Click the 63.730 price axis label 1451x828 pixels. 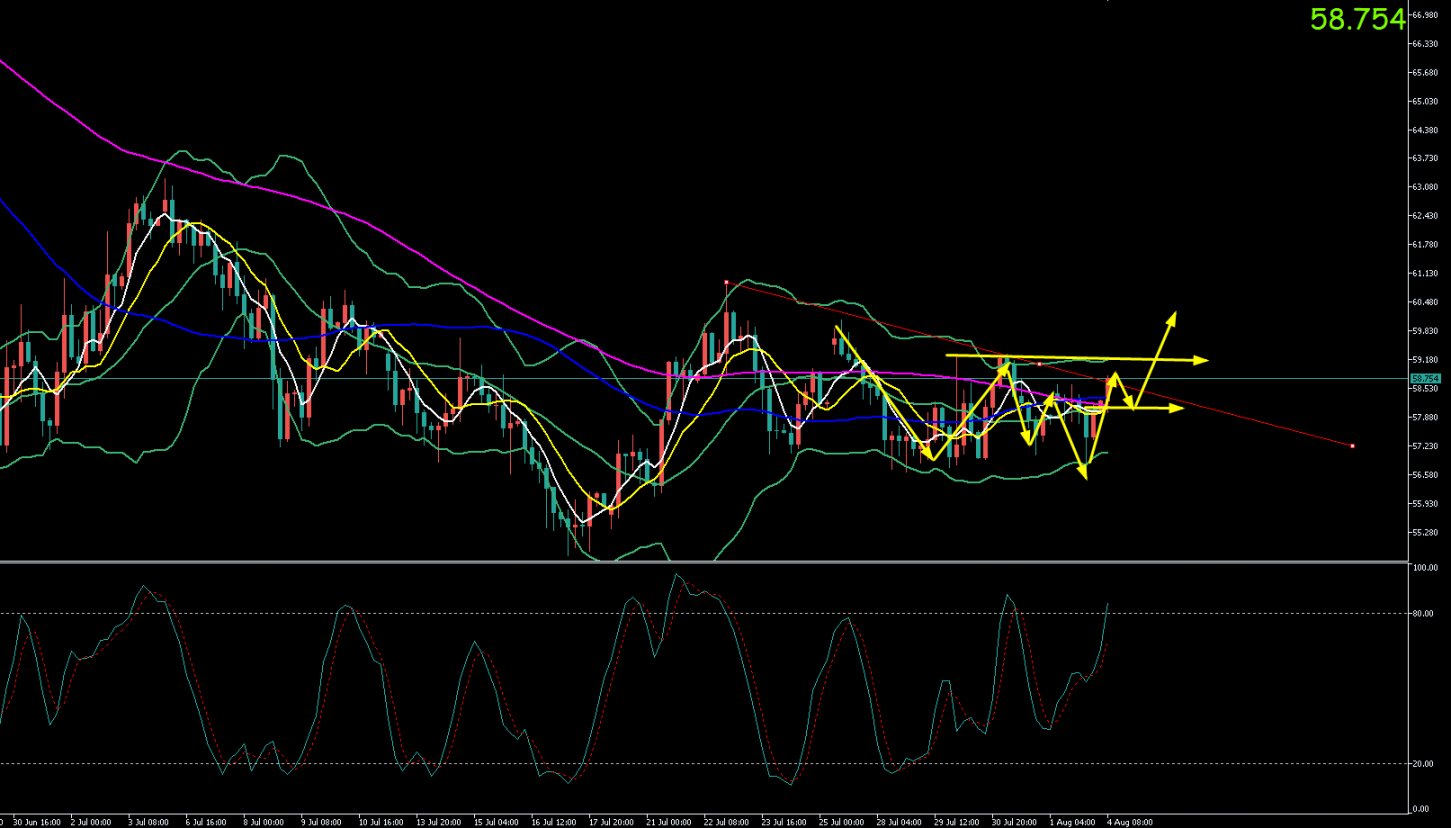[1424, 159]
